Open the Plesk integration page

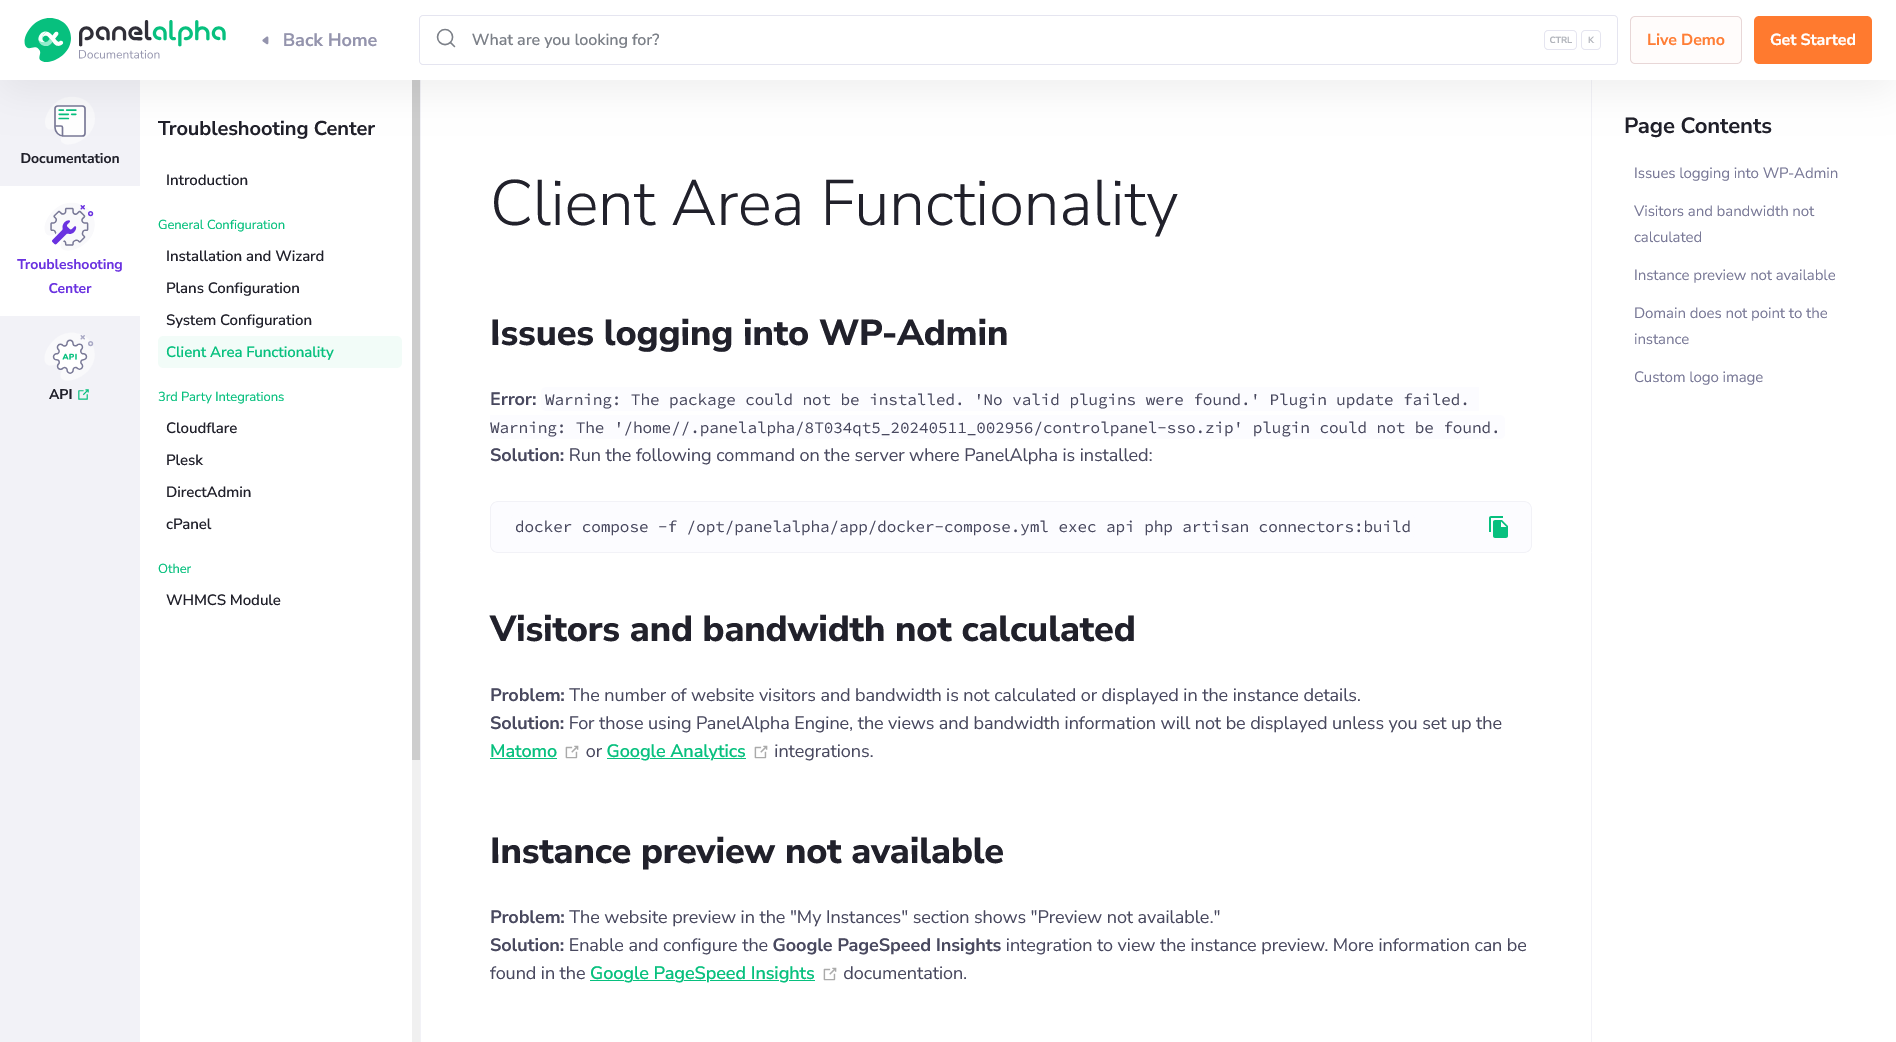(x=185, y=460)
